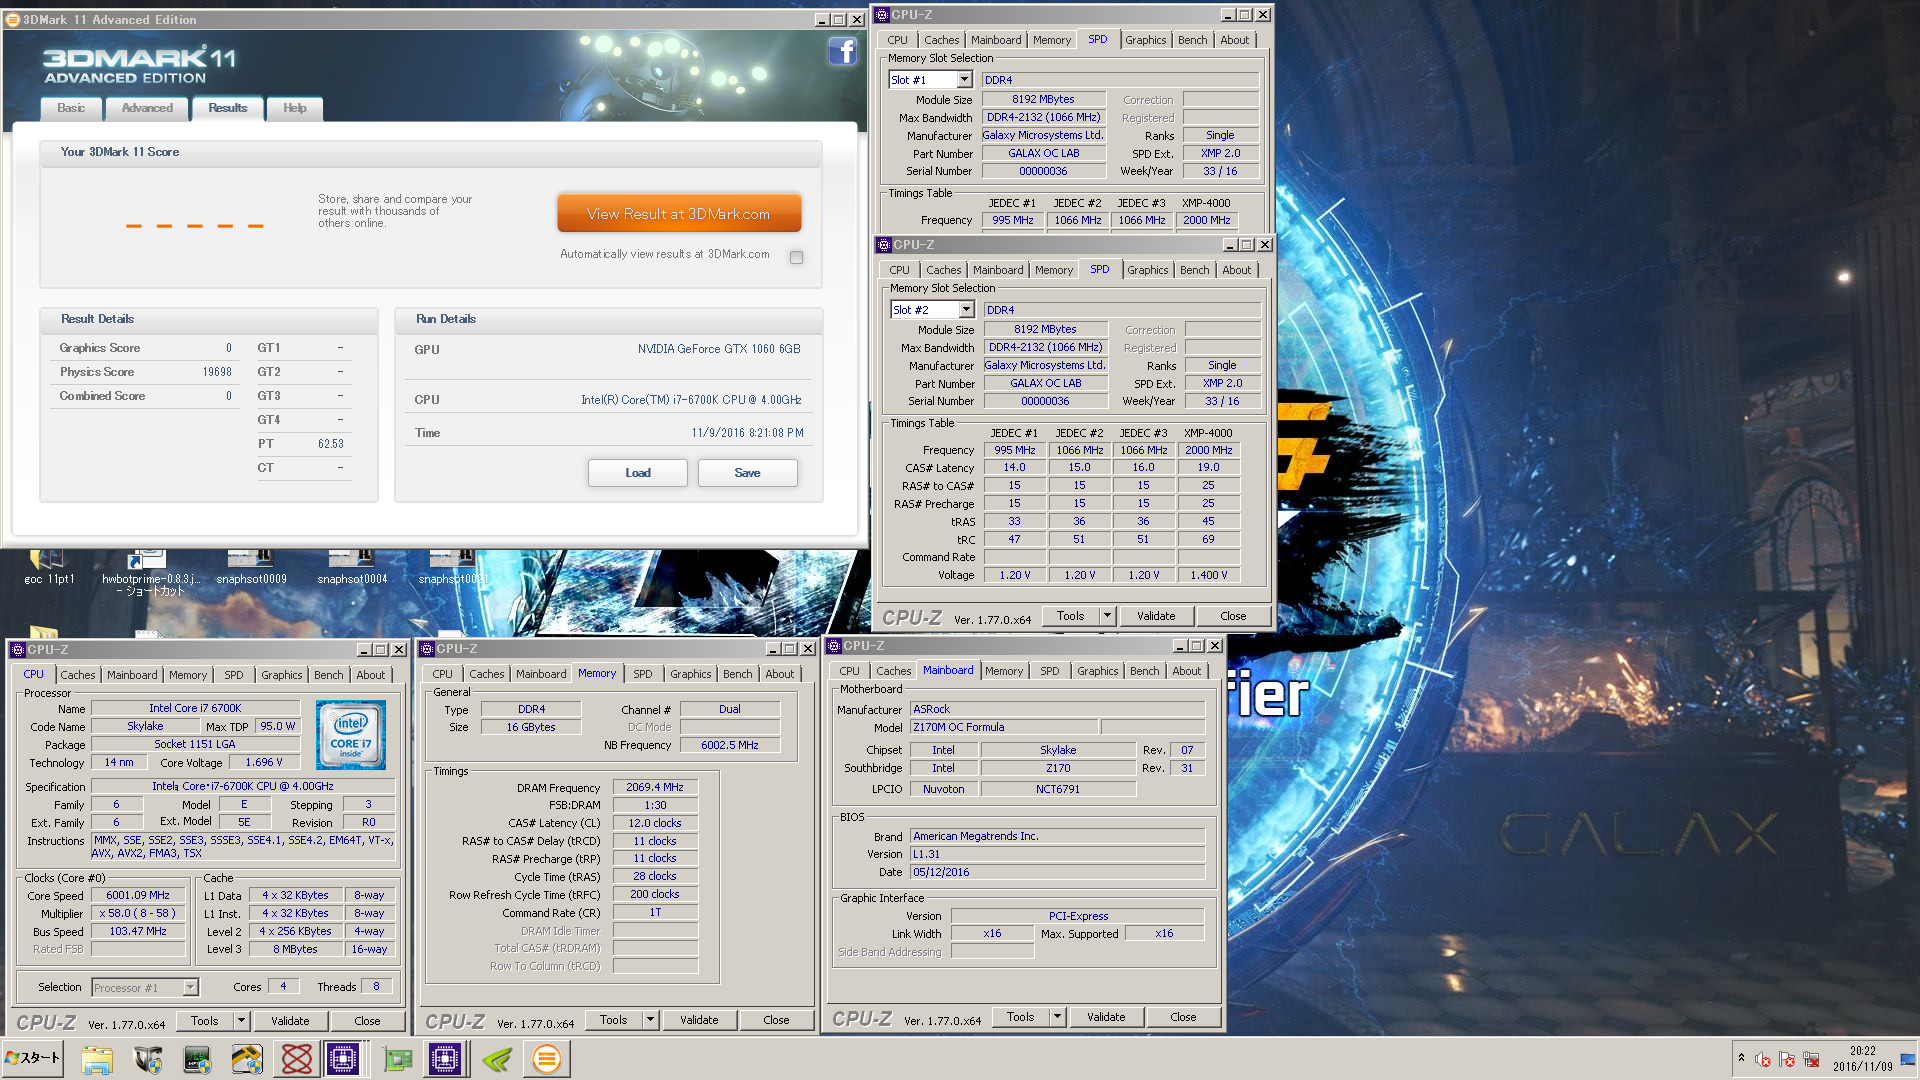Open Tools dropdown arrow in SPD window
Image resolution: width=1920 pixels, height=1080 pixels.
tap(1107, 616)
